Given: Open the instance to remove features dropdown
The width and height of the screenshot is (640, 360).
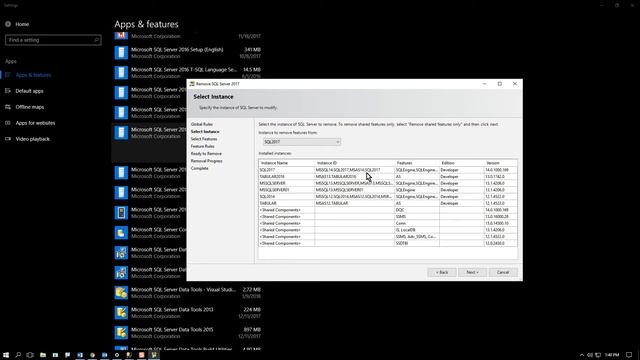Looking at the screenshot, I should coord(302,142).
